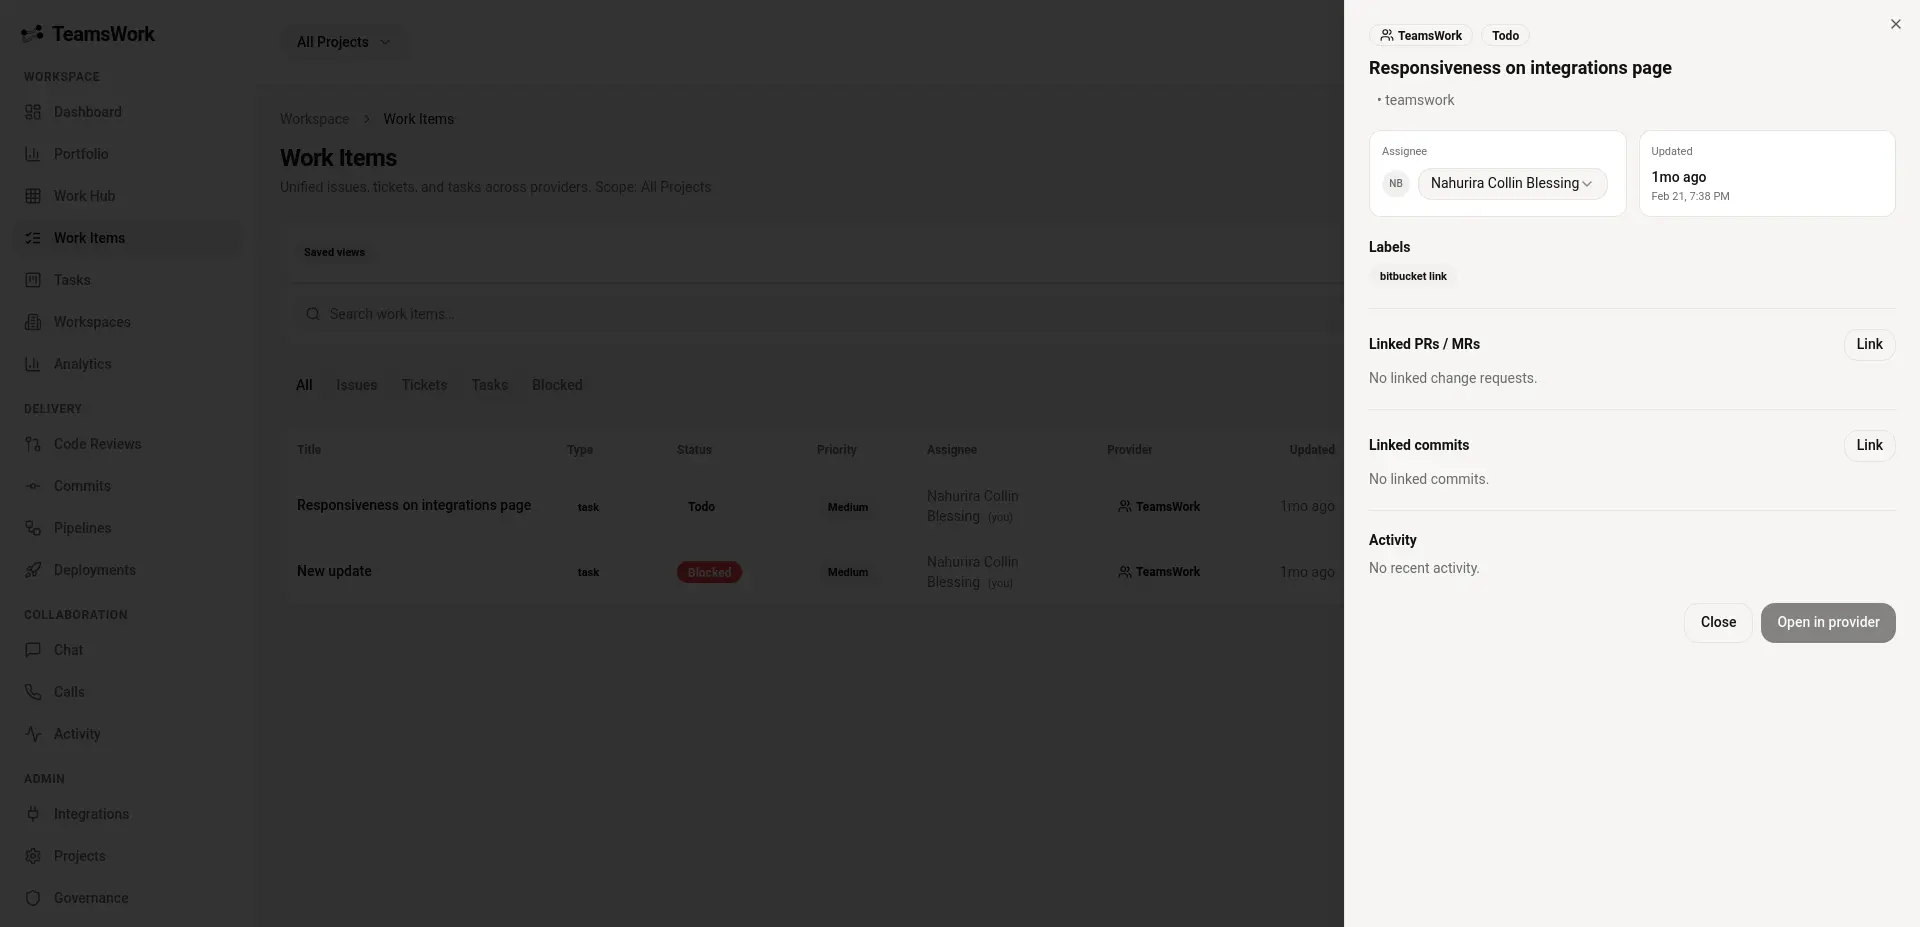Click the Workspaces building icon
The height and width of the screenshot is (927, 1920).
tap(33, 322)
